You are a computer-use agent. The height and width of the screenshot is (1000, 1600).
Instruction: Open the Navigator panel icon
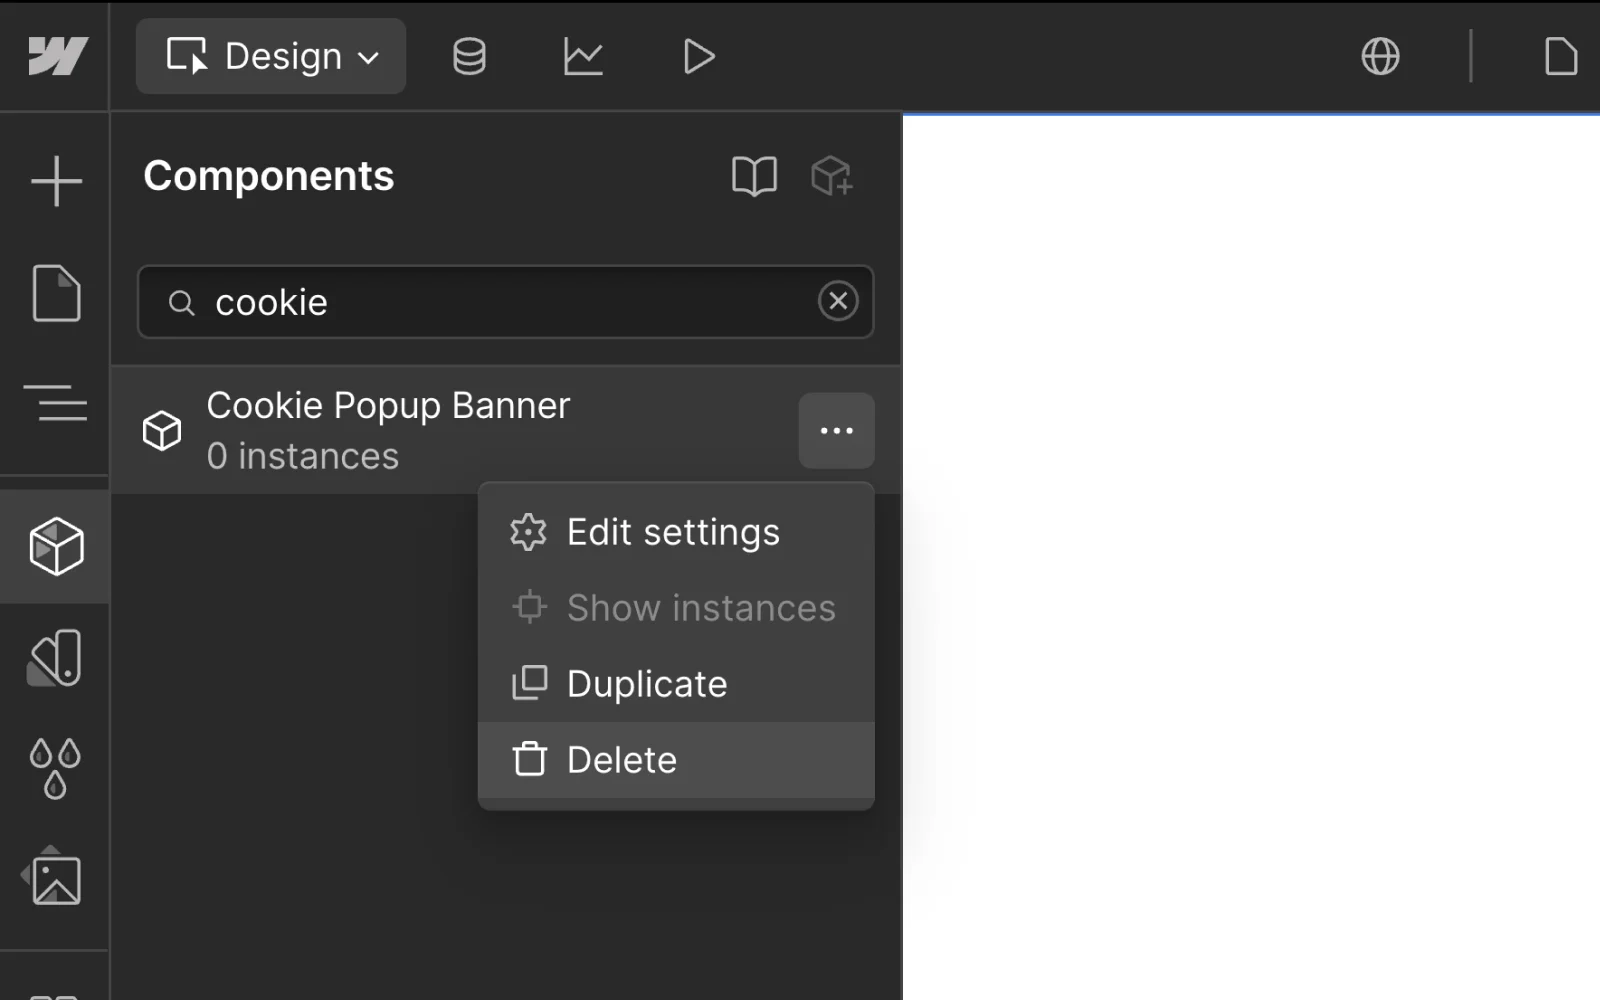point(56,403)
